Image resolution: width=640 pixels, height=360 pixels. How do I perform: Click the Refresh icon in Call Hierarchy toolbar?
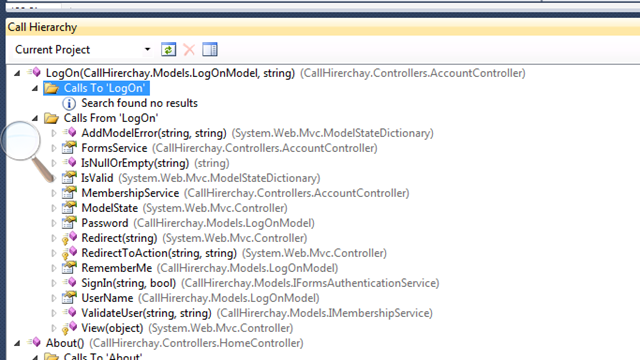point(168,50)
